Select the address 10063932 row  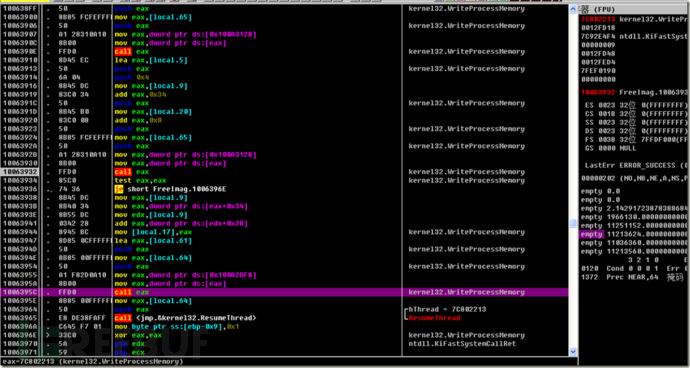[x=284, y=172]
